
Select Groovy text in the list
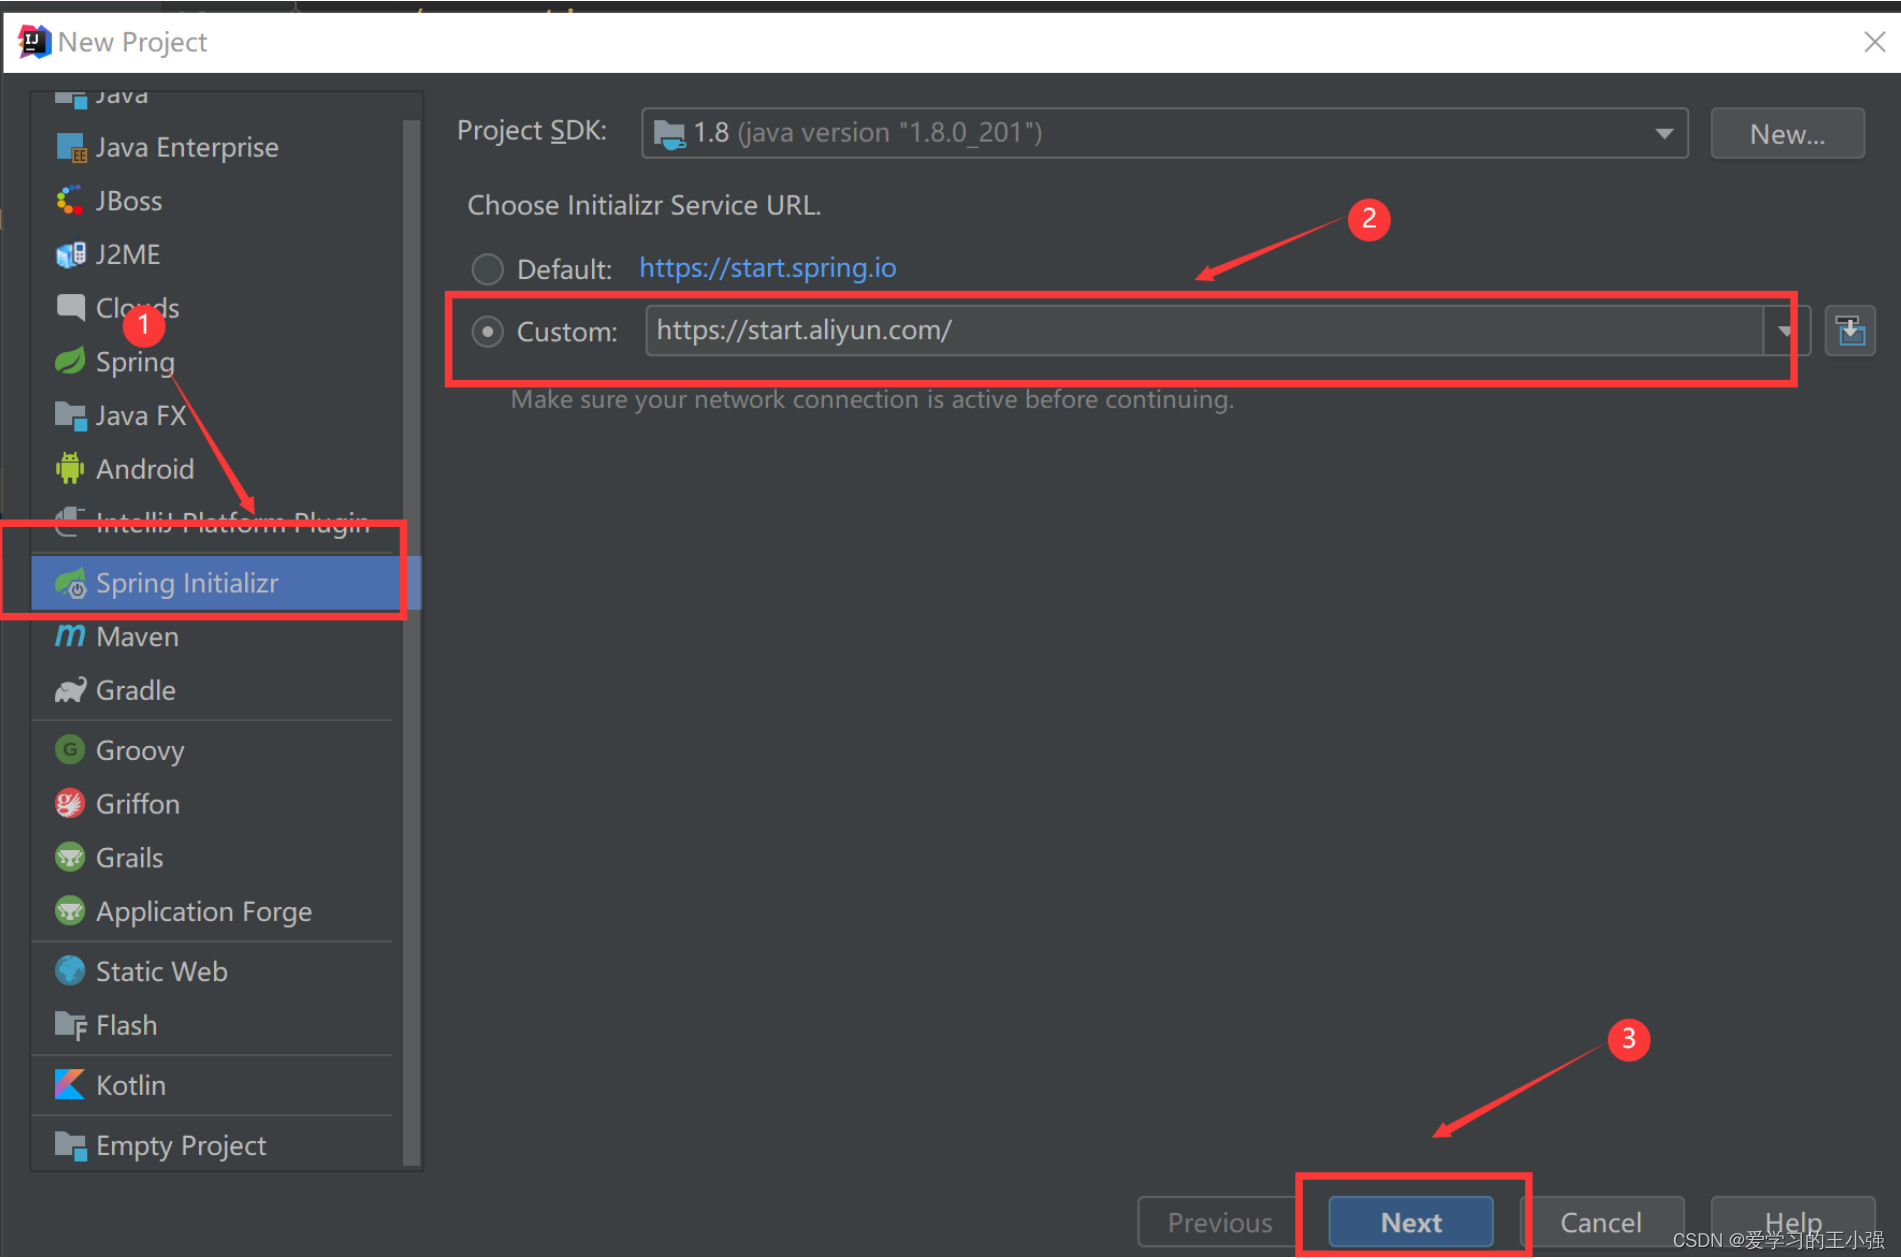[140, 750]
